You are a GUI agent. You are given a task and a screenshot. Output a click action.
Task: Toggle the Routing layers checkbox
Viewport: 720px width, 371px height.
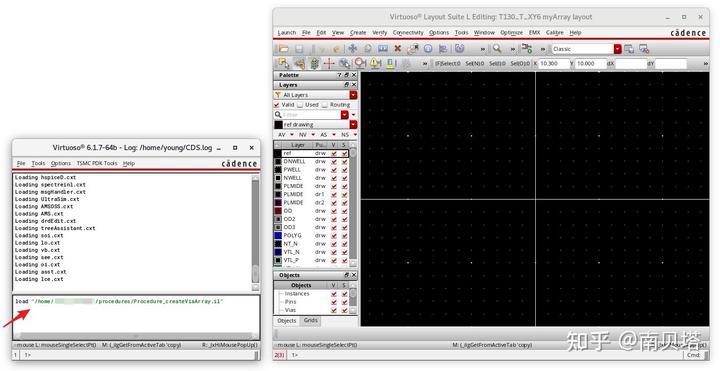tap(325, 105)
